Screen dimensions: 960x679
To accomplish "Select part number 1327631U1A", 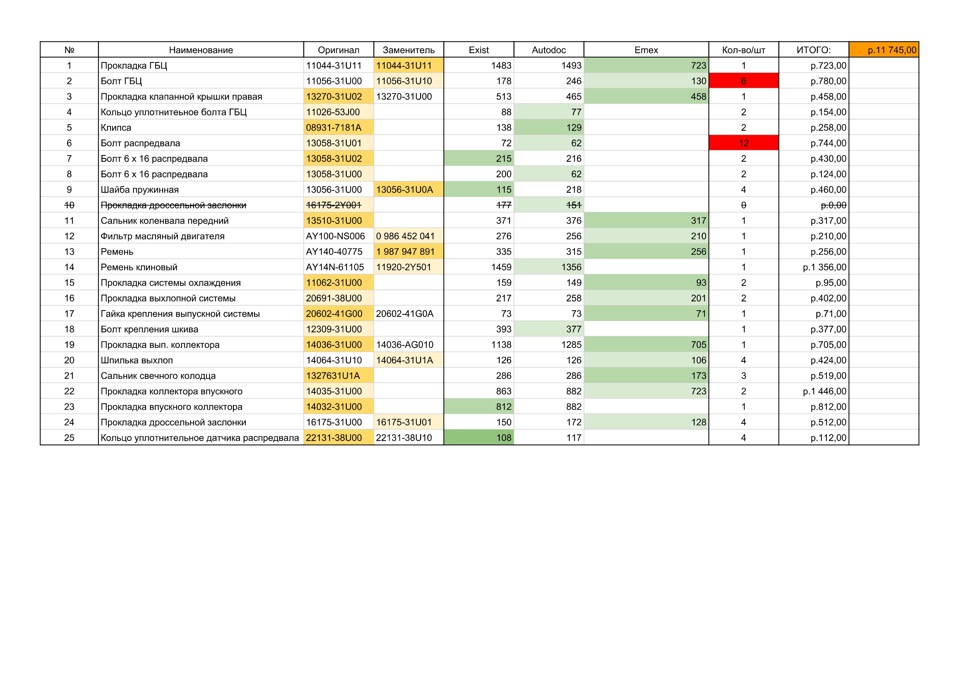I will (338, 376).
